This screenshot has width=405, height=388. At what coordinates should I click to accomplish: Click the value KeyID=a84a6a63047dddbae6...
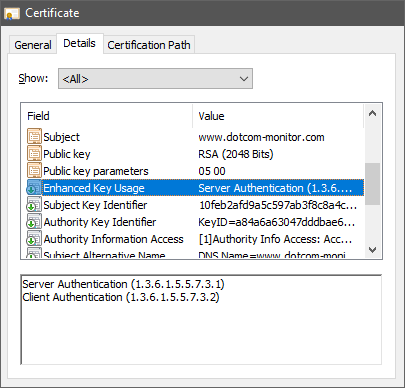[x=277, y=222]
